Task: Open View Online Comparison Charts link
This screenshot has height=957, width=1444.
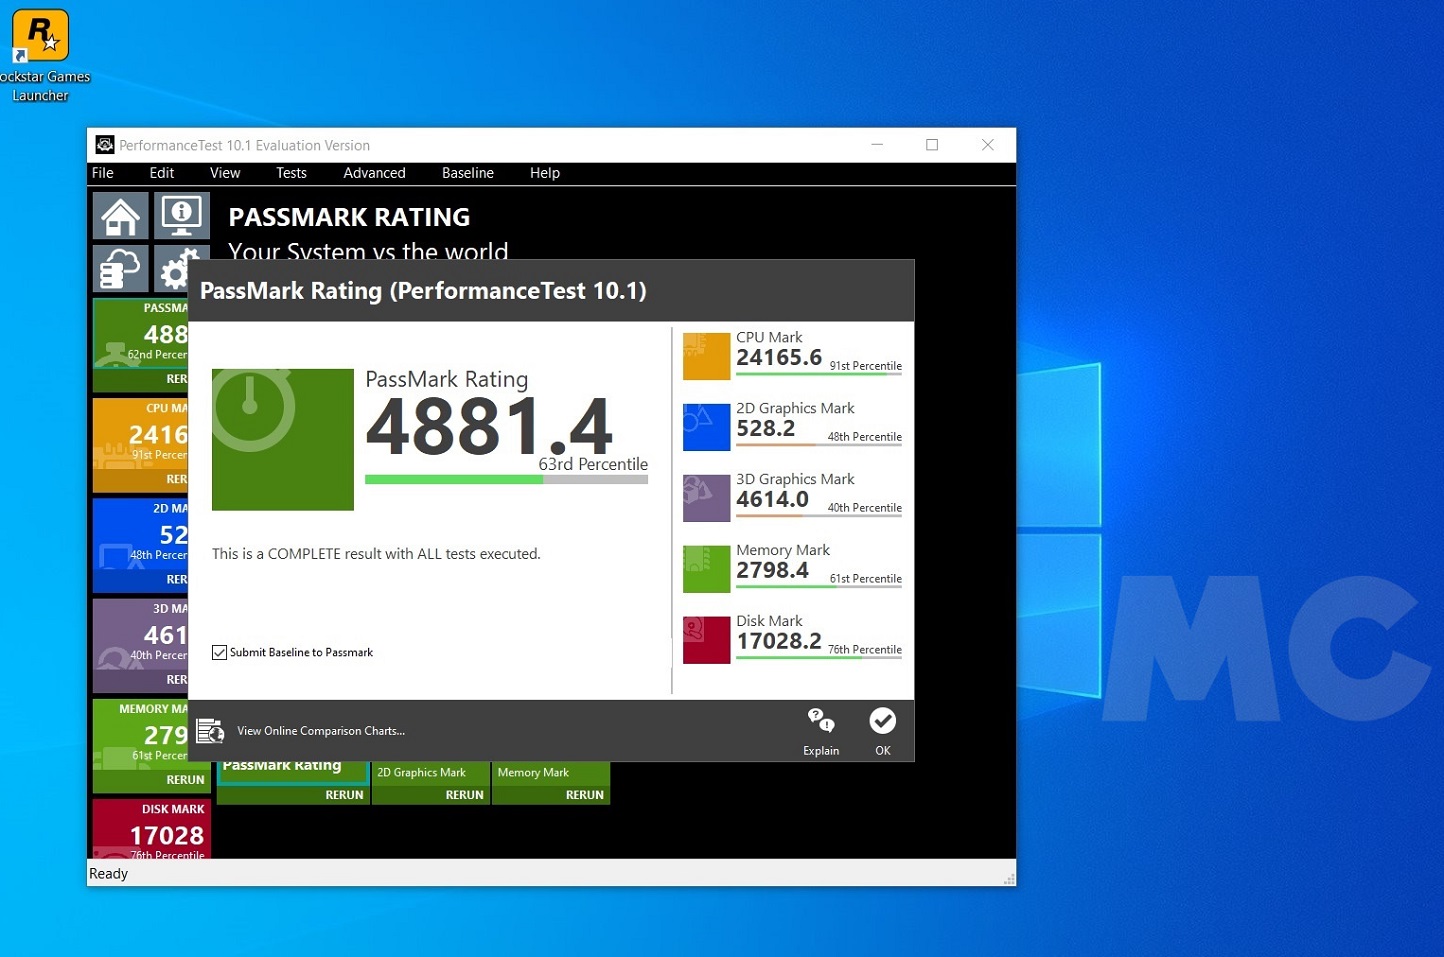Action: click(x=320, y=731)
